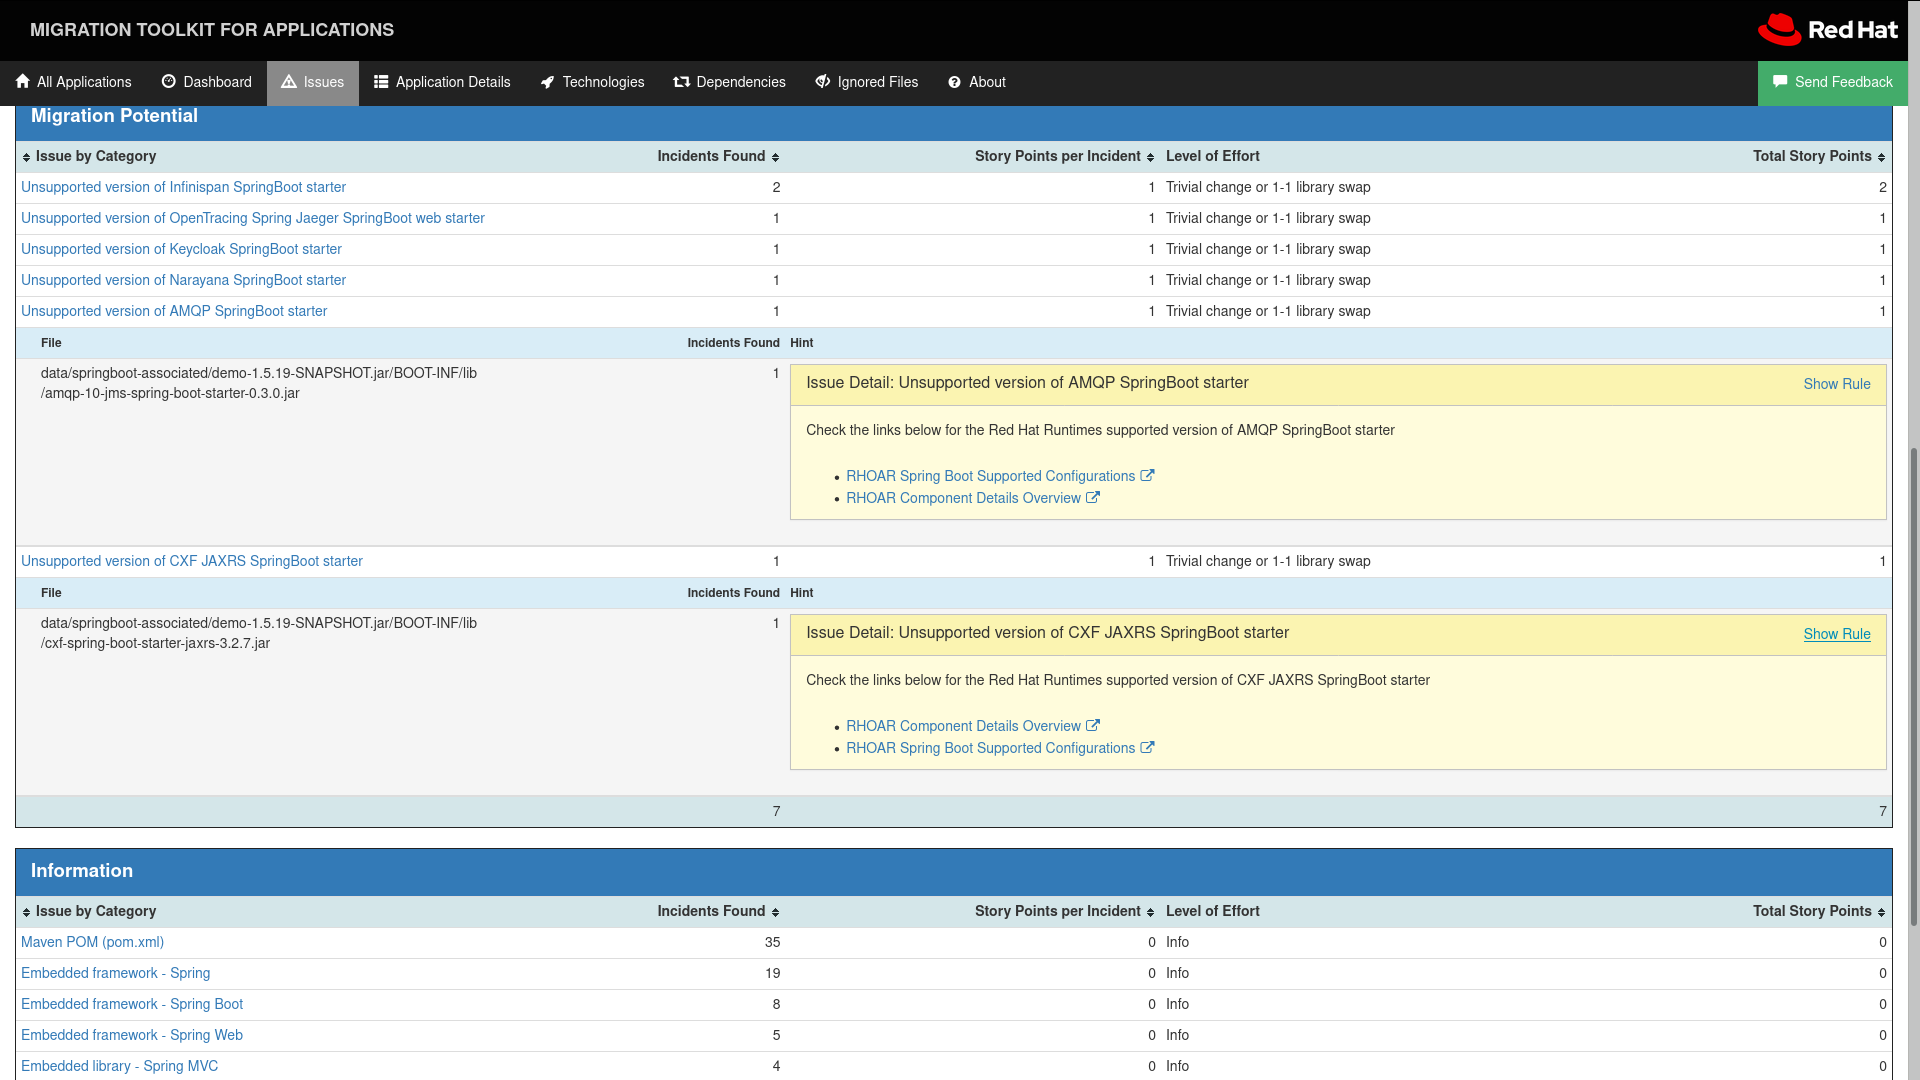Viewport: 1920px width, 1080px height.
Task: Expand the Keycloak SpringBoot starter issue
Action: [x=181, y=249]
